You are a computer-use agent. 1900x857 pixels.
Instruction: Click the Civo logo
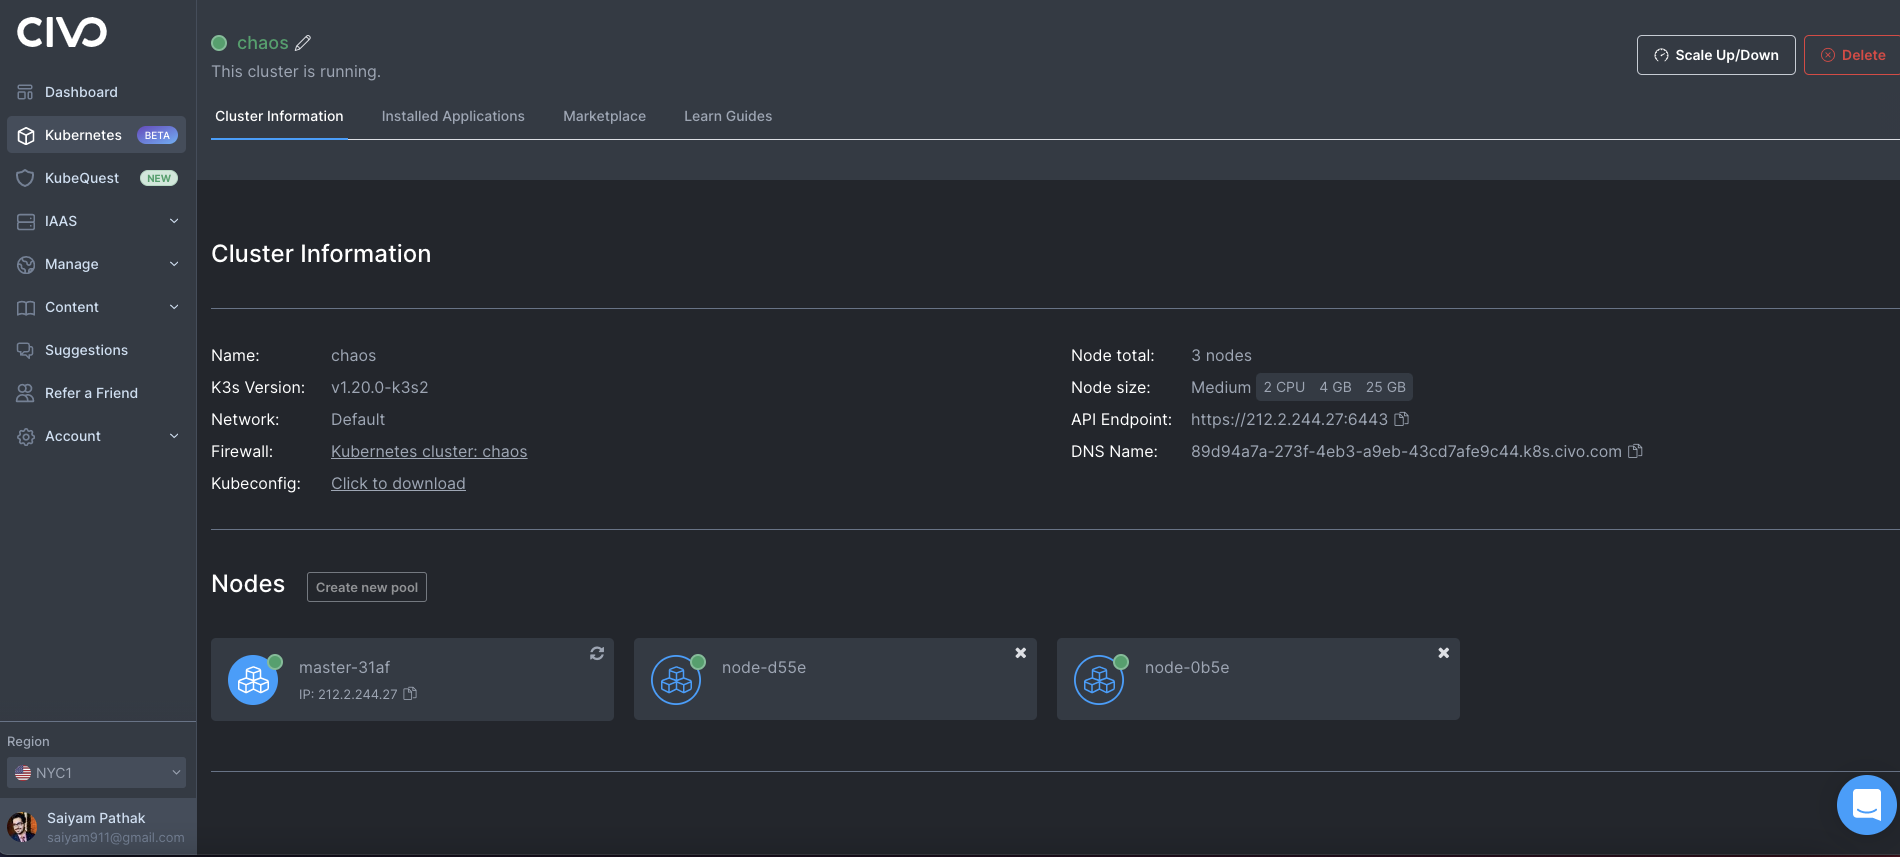tap(62, 33)
